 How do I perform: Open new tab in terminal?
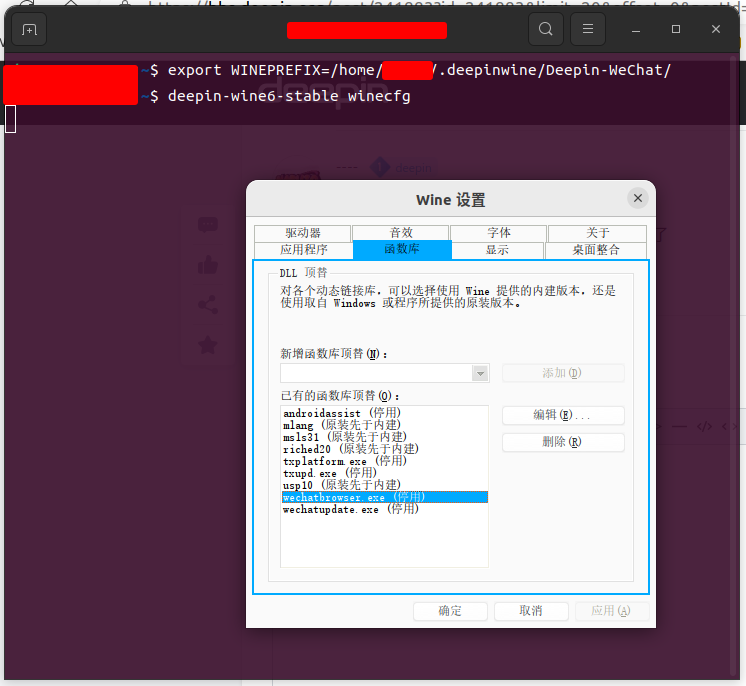point(29,30)
